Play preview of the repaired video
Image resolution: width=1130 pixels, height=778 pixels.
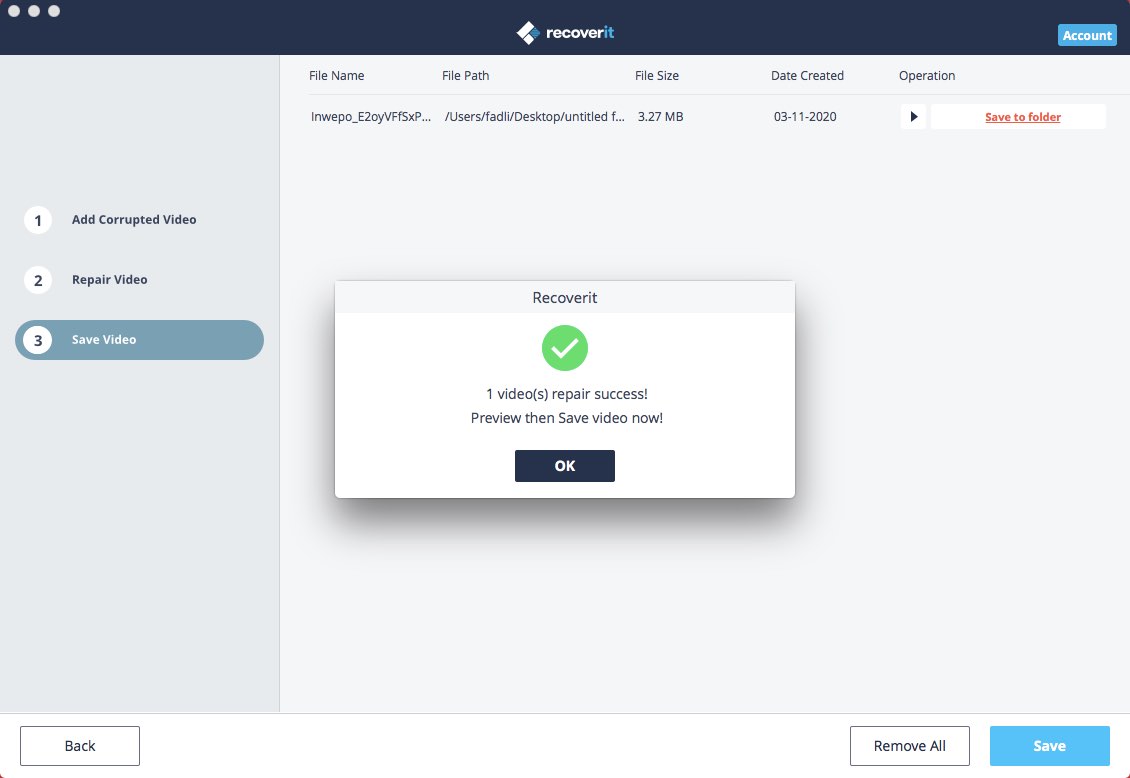click(x=913, y=117)
